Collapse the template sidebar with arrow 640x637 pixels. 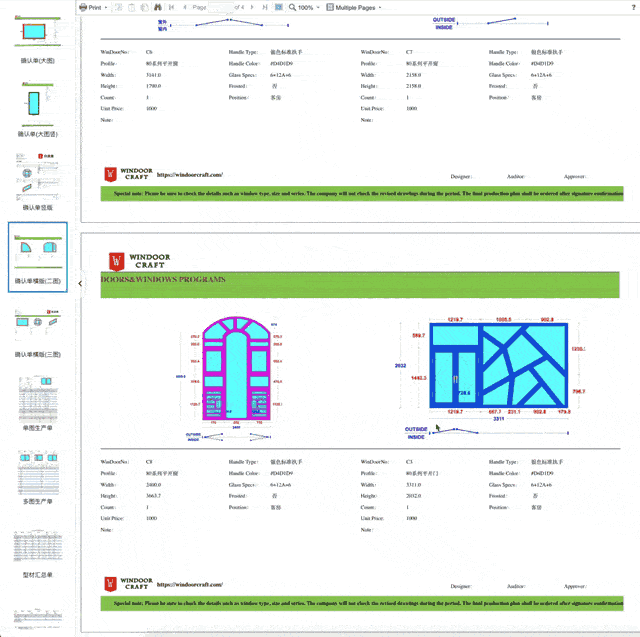[x=80, y=284]
